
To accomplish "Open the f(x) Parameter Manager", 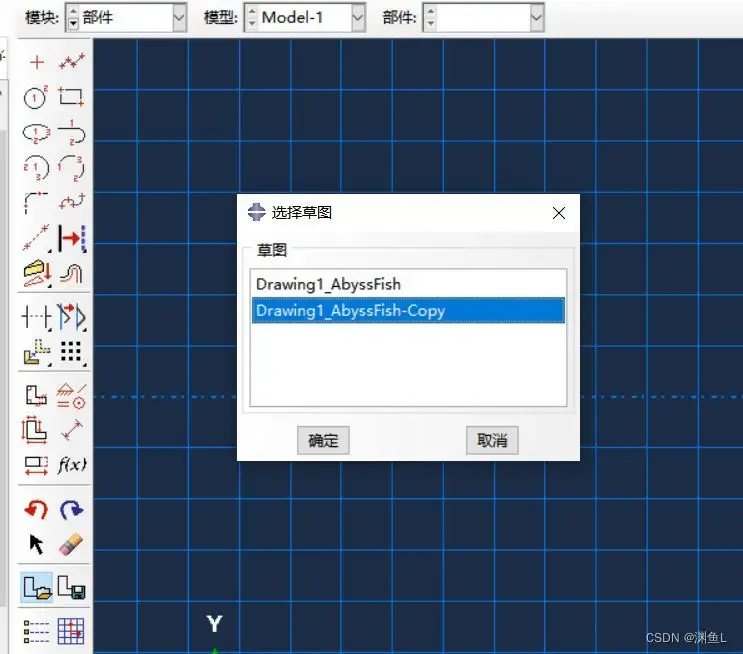I will [x=72, y=464].
